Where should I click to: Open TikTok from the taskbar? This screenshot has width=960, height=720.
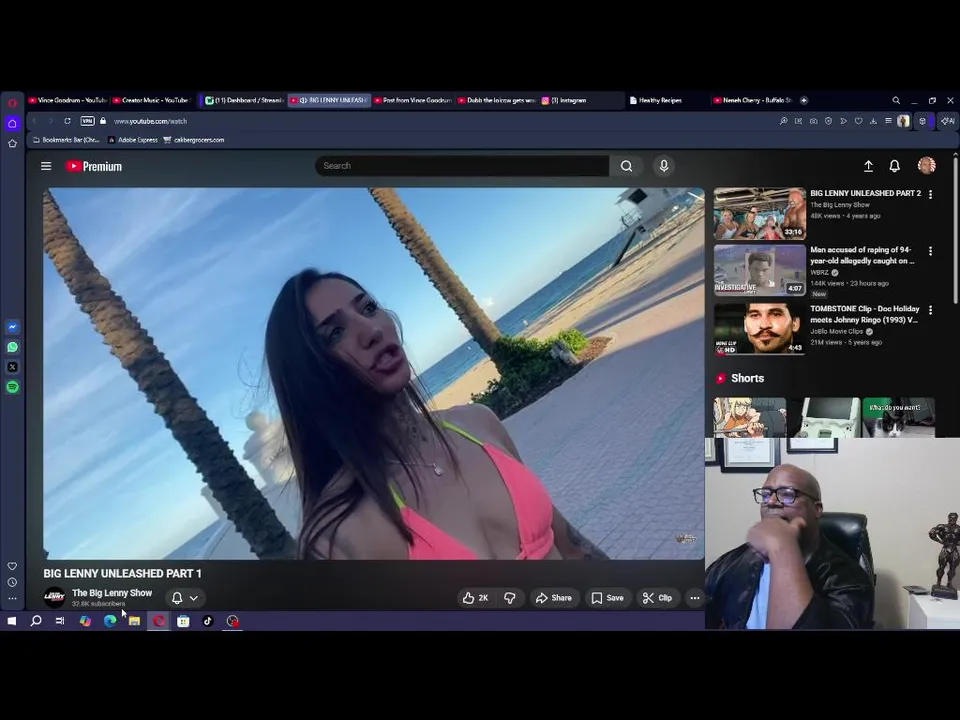tap(208, 621)
